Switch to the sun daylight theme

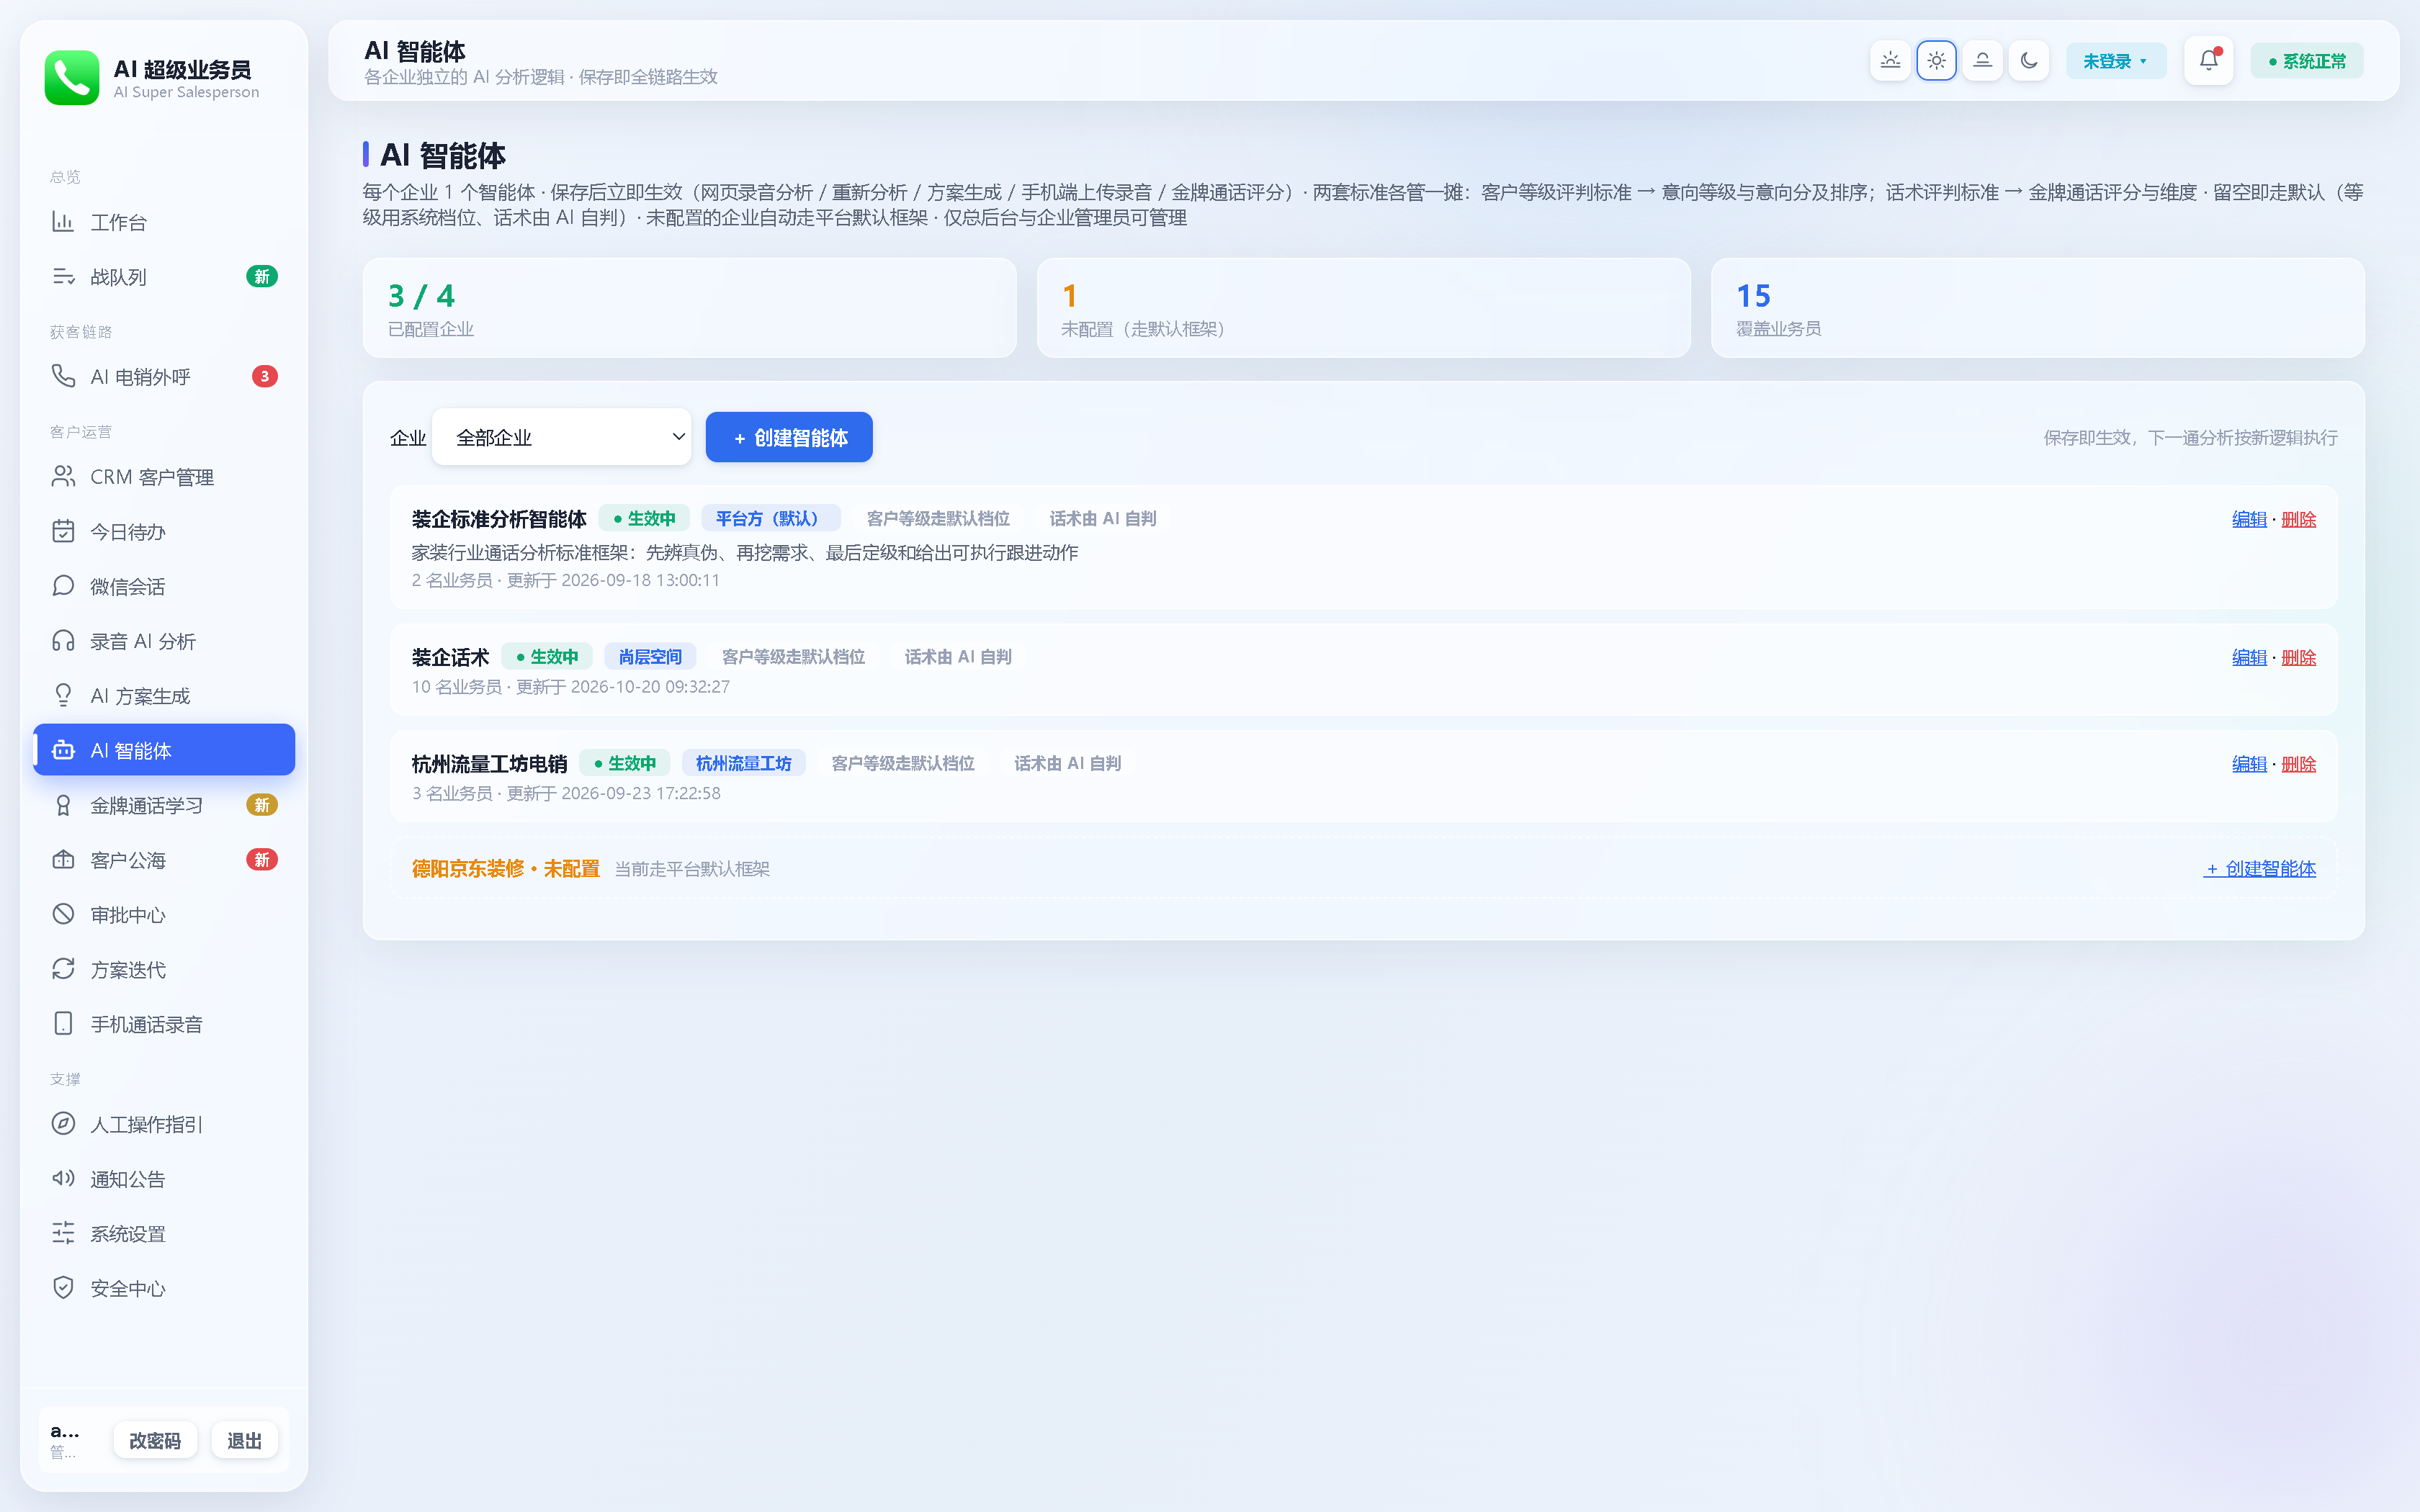[1936, 61]
